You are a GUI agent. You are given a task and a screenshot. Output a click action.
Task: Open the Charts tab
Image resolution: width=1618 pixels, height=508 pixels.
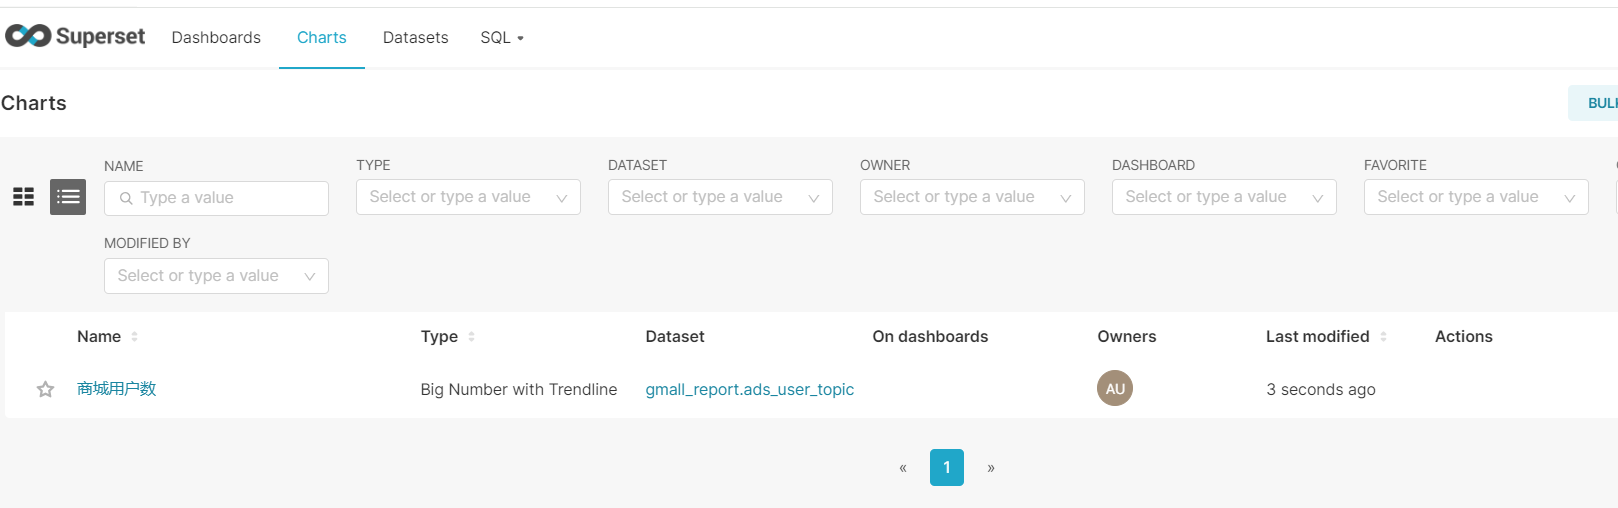322,37
